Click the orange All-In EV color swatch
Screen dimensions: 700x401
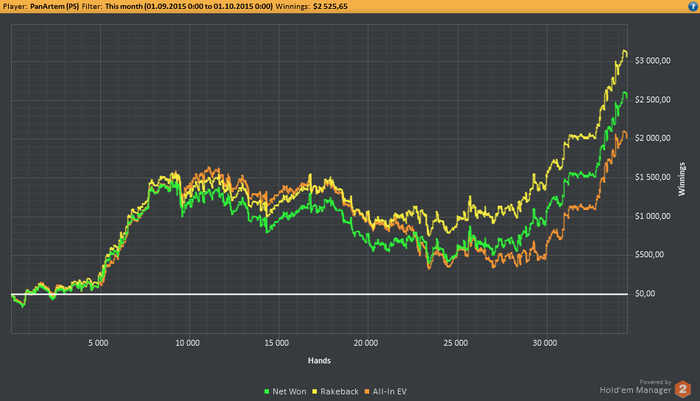pyautogui.click(x=367, y=392)
